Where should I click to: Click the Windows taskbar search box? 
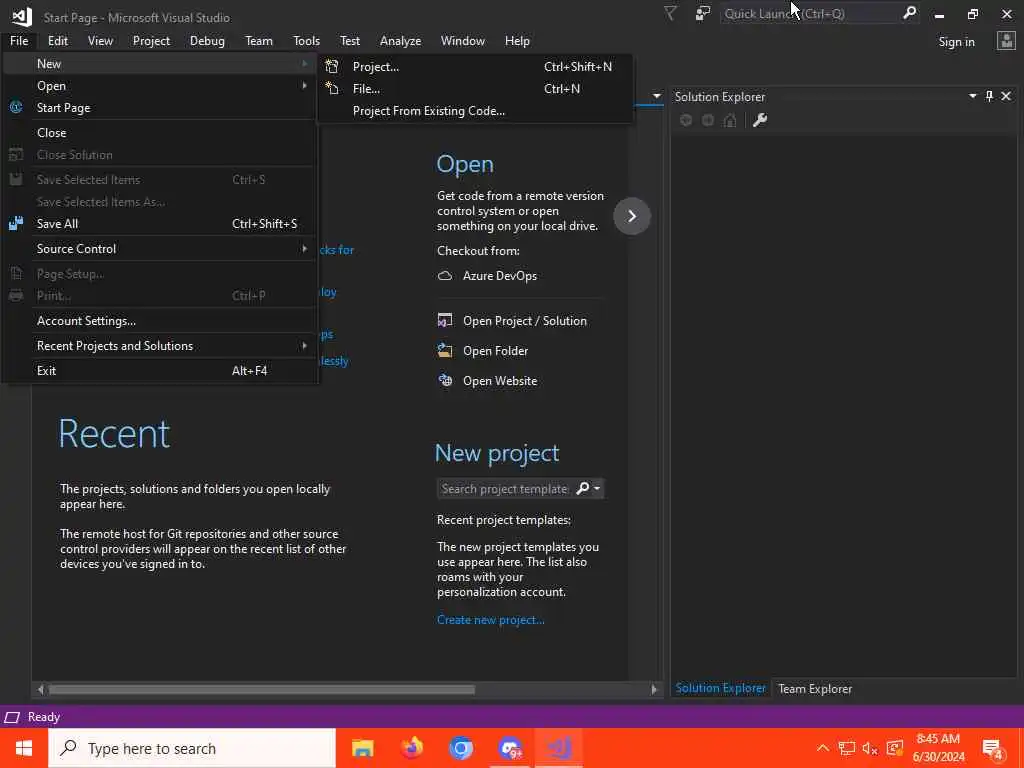(x=192, y=748)
